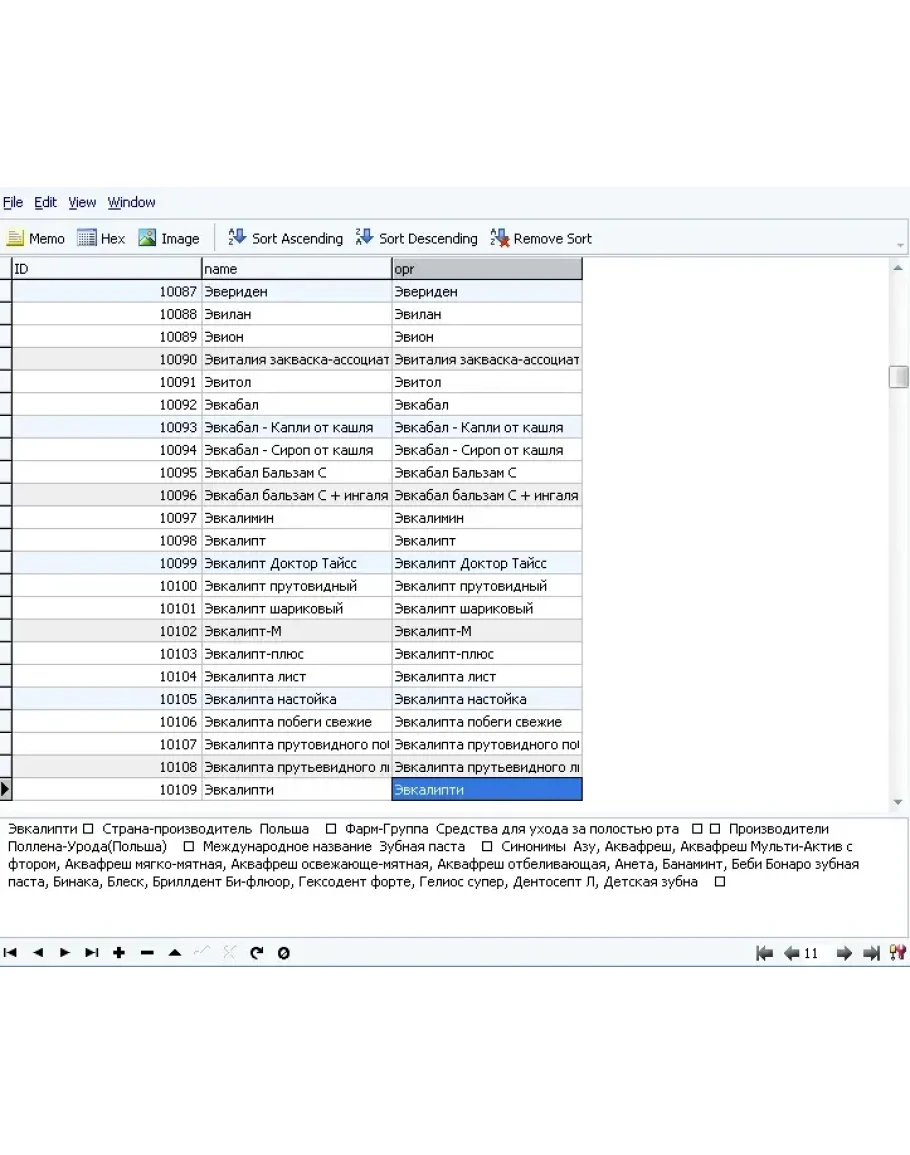Image resolution: width=910 pixels, height=1155 pixels.
Task: Open the File menu
Action: [x=13, y=202]
